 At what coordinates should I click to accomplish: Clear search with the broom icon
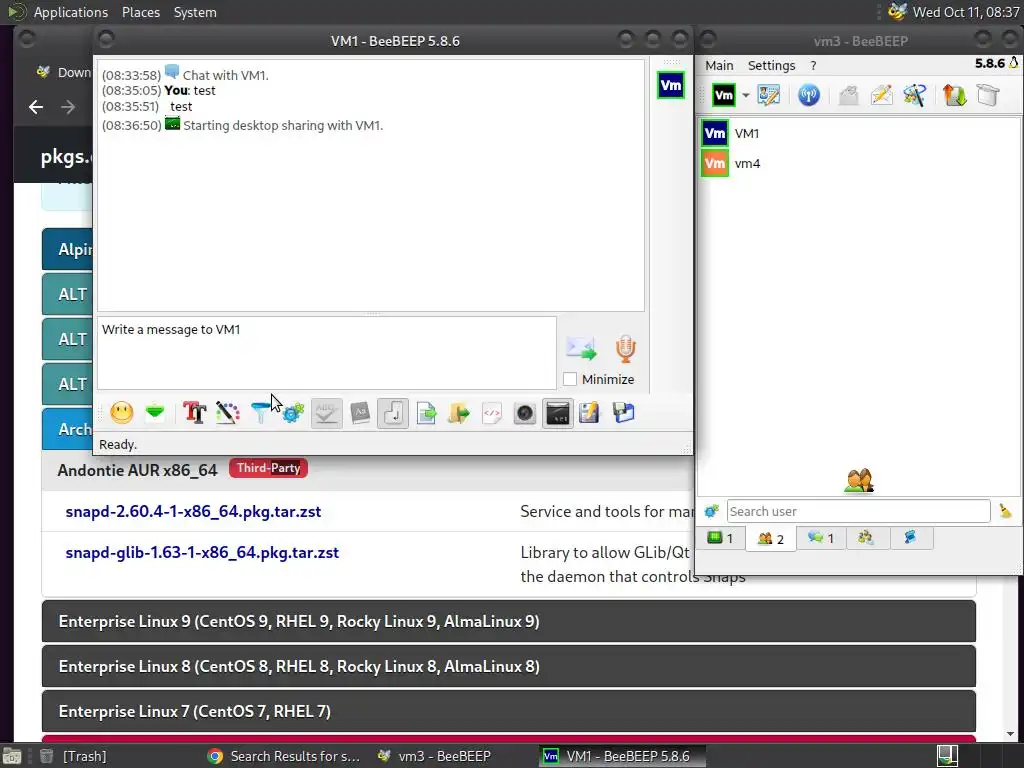point(1006,511)
